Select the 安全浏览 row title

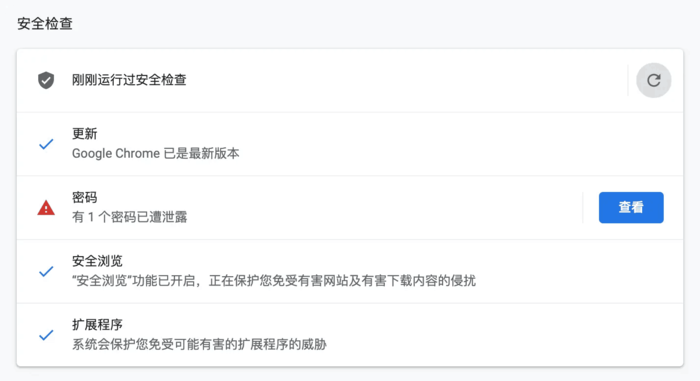click(x=97, y=261)
